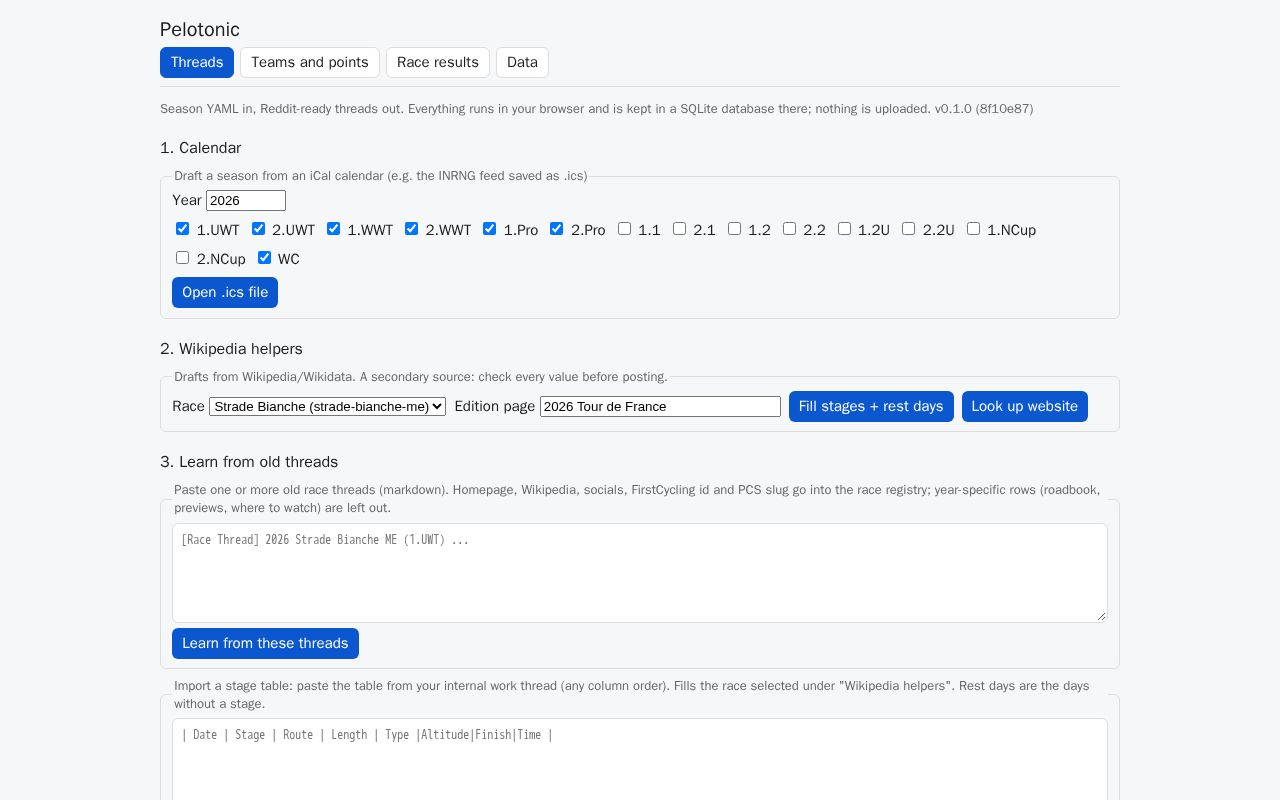
Task: Open the Race dropdown selector
Action: tap(327, 406)
